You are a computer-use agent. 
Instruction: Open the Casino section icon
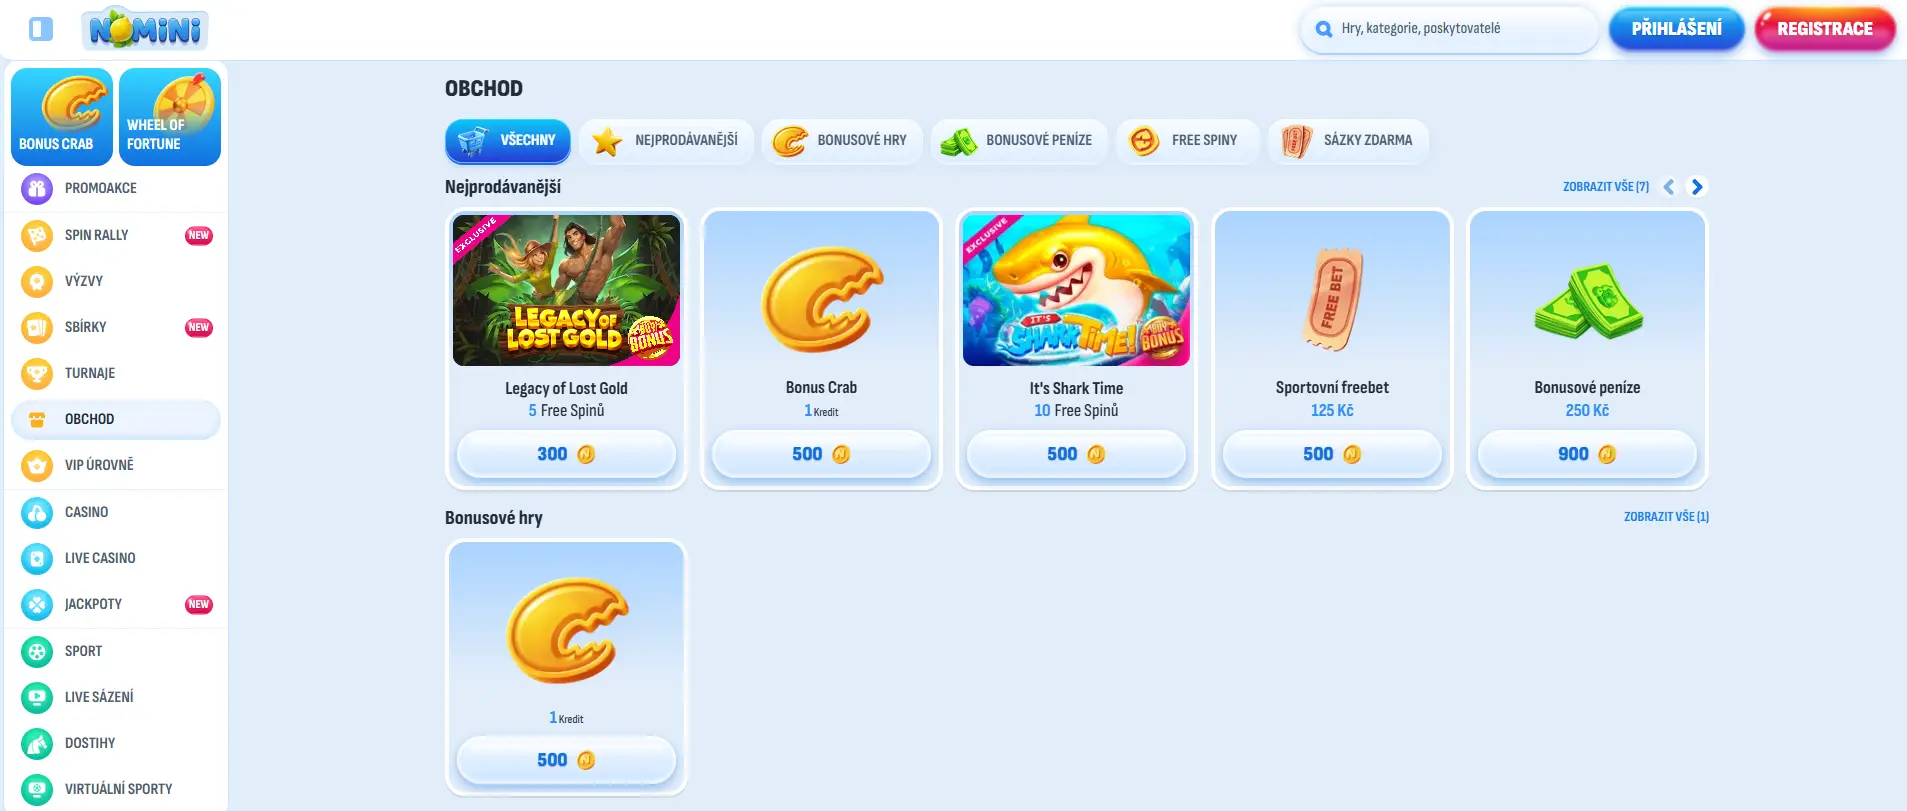(x=37, y=512)
